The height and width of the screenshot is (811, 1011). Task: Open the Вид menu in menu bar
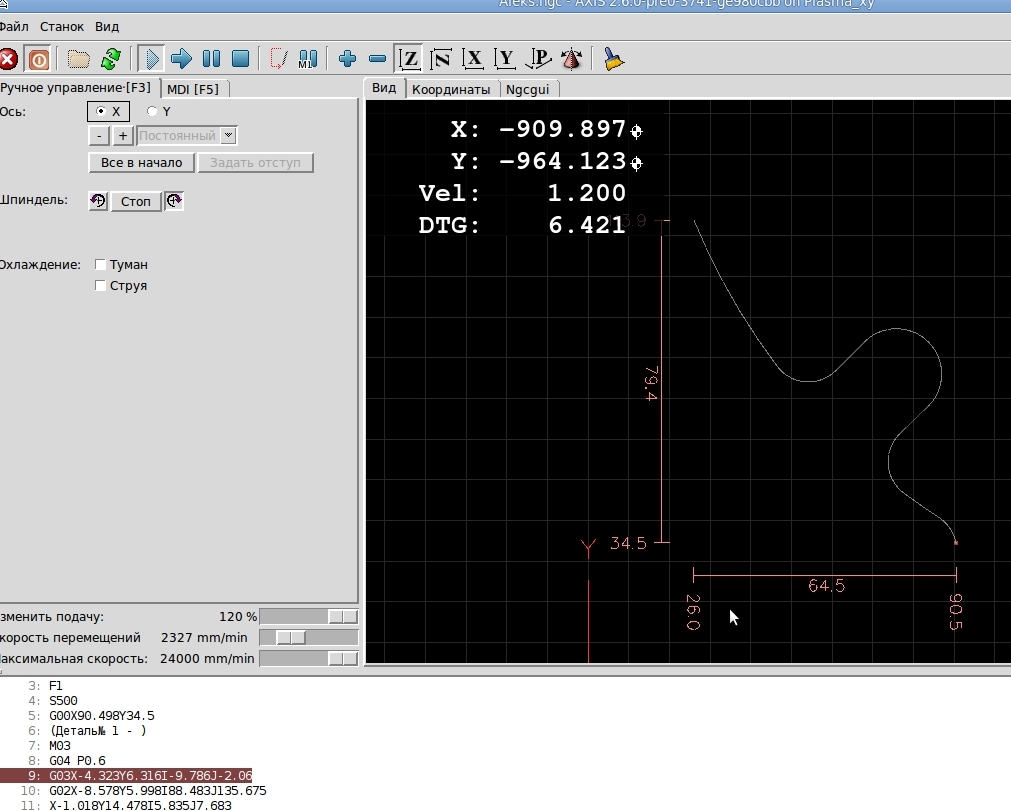click(107, 27)
